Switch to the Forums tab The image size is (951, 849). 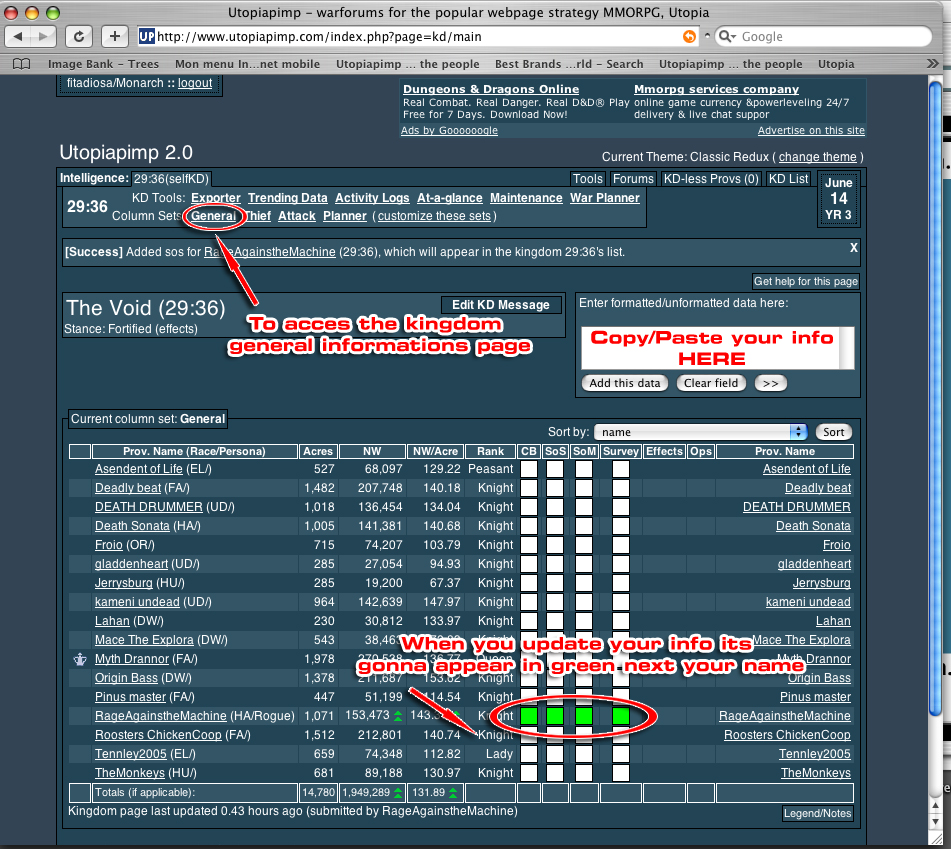[x=632, y=179]
